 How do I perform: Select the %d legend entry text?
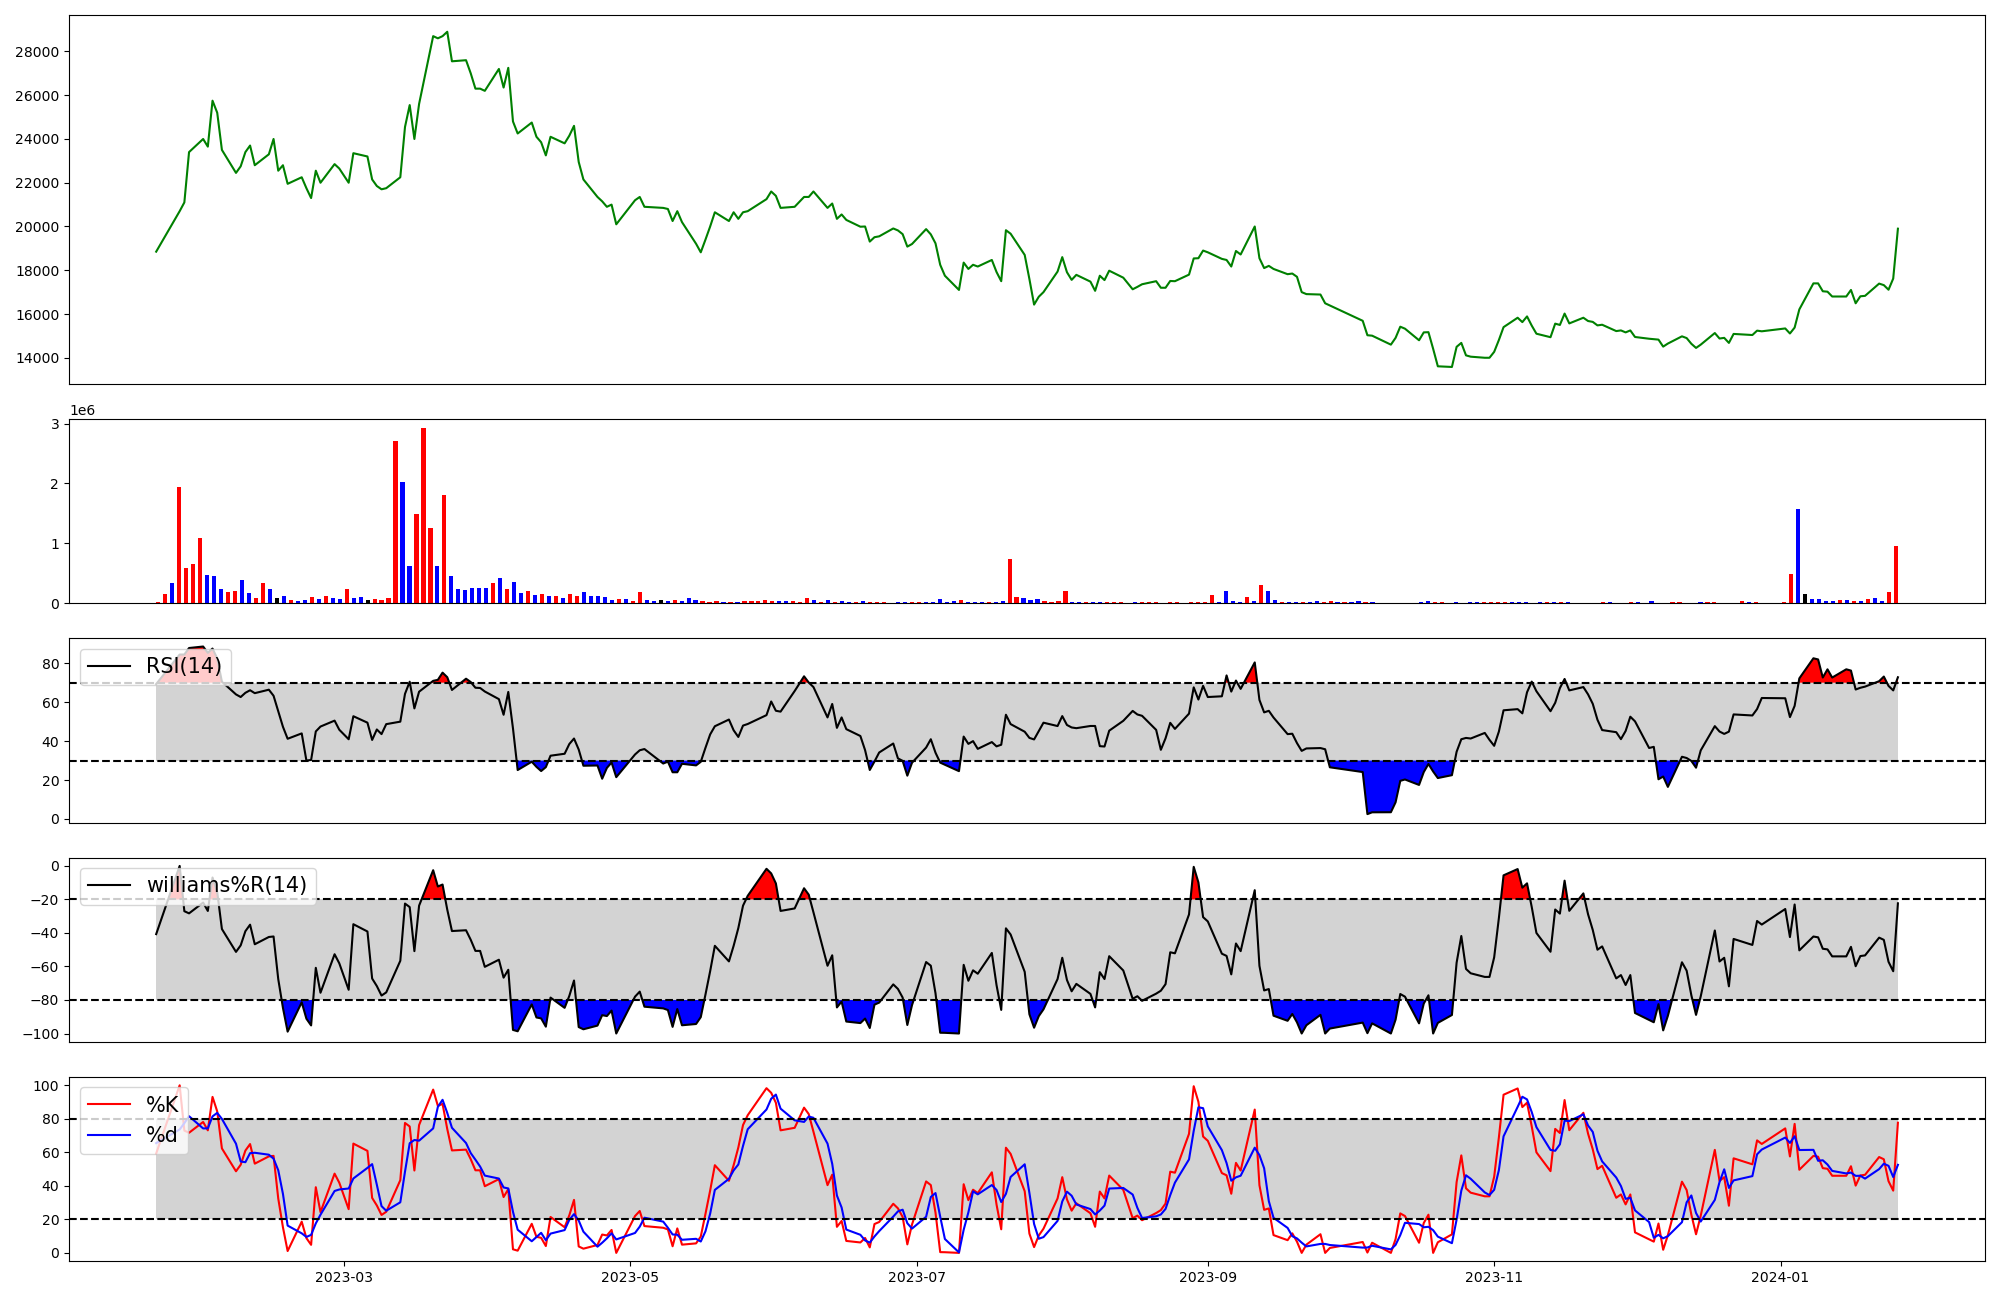(x=162, y=1135)
